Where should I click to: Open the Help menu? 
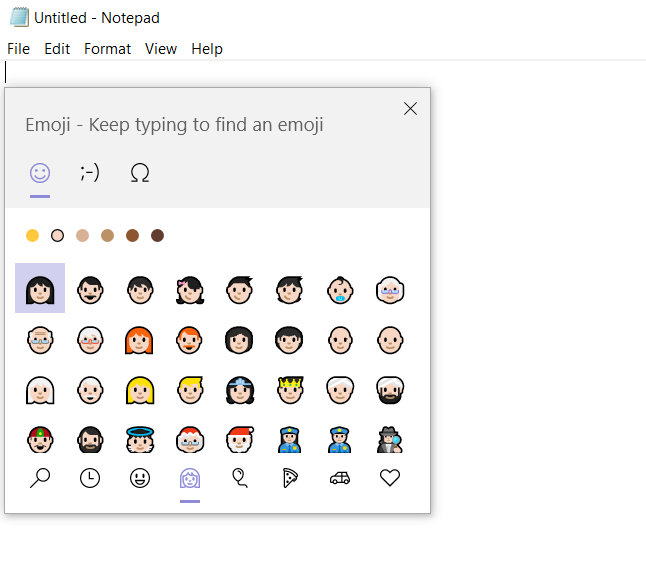pos(207,49)
